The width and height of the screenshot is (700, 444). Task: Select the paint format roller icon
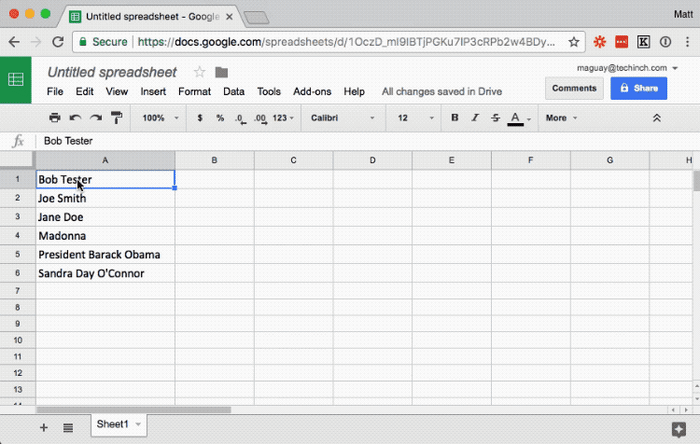117,118
